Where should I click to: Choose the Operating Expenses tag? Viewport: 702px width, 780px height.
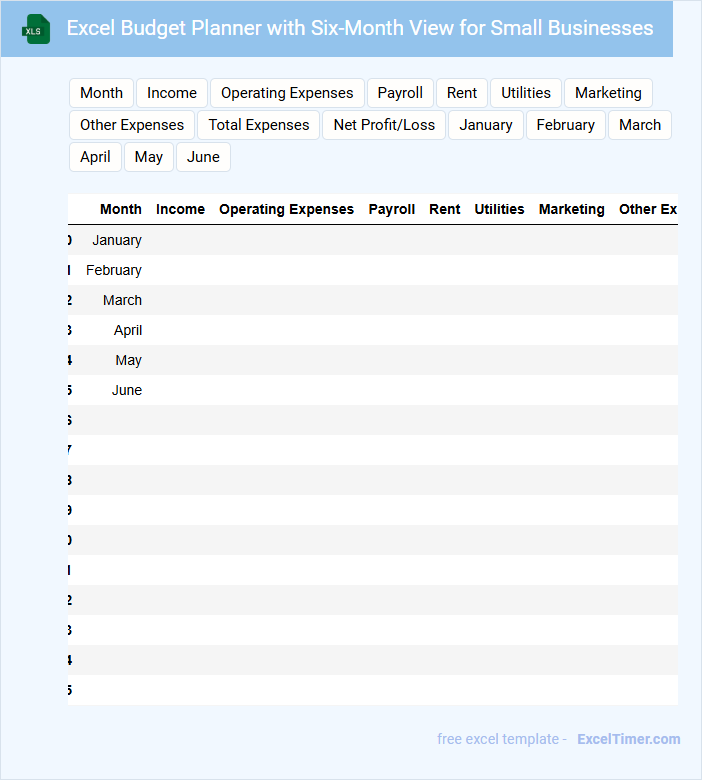287,93
